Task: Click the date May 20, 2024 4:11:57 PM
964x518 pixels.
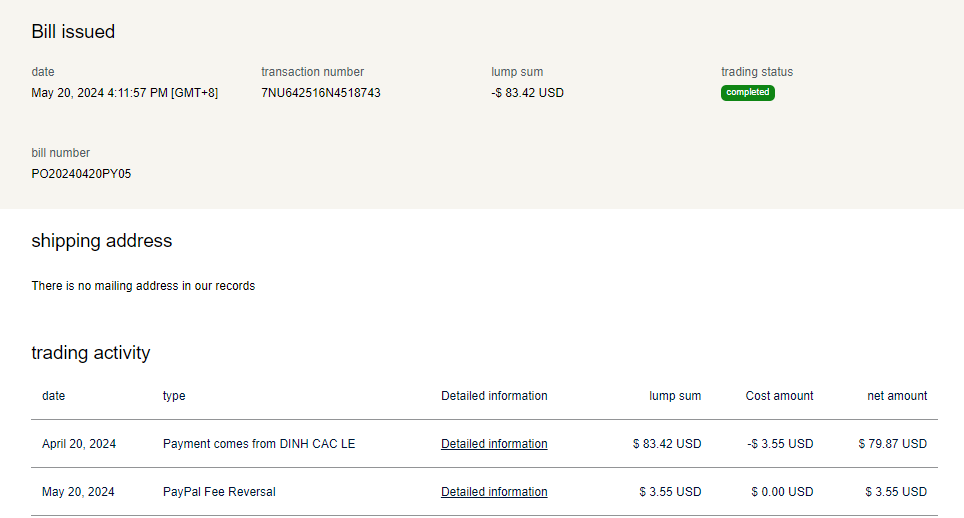Action: pos(124,93)
